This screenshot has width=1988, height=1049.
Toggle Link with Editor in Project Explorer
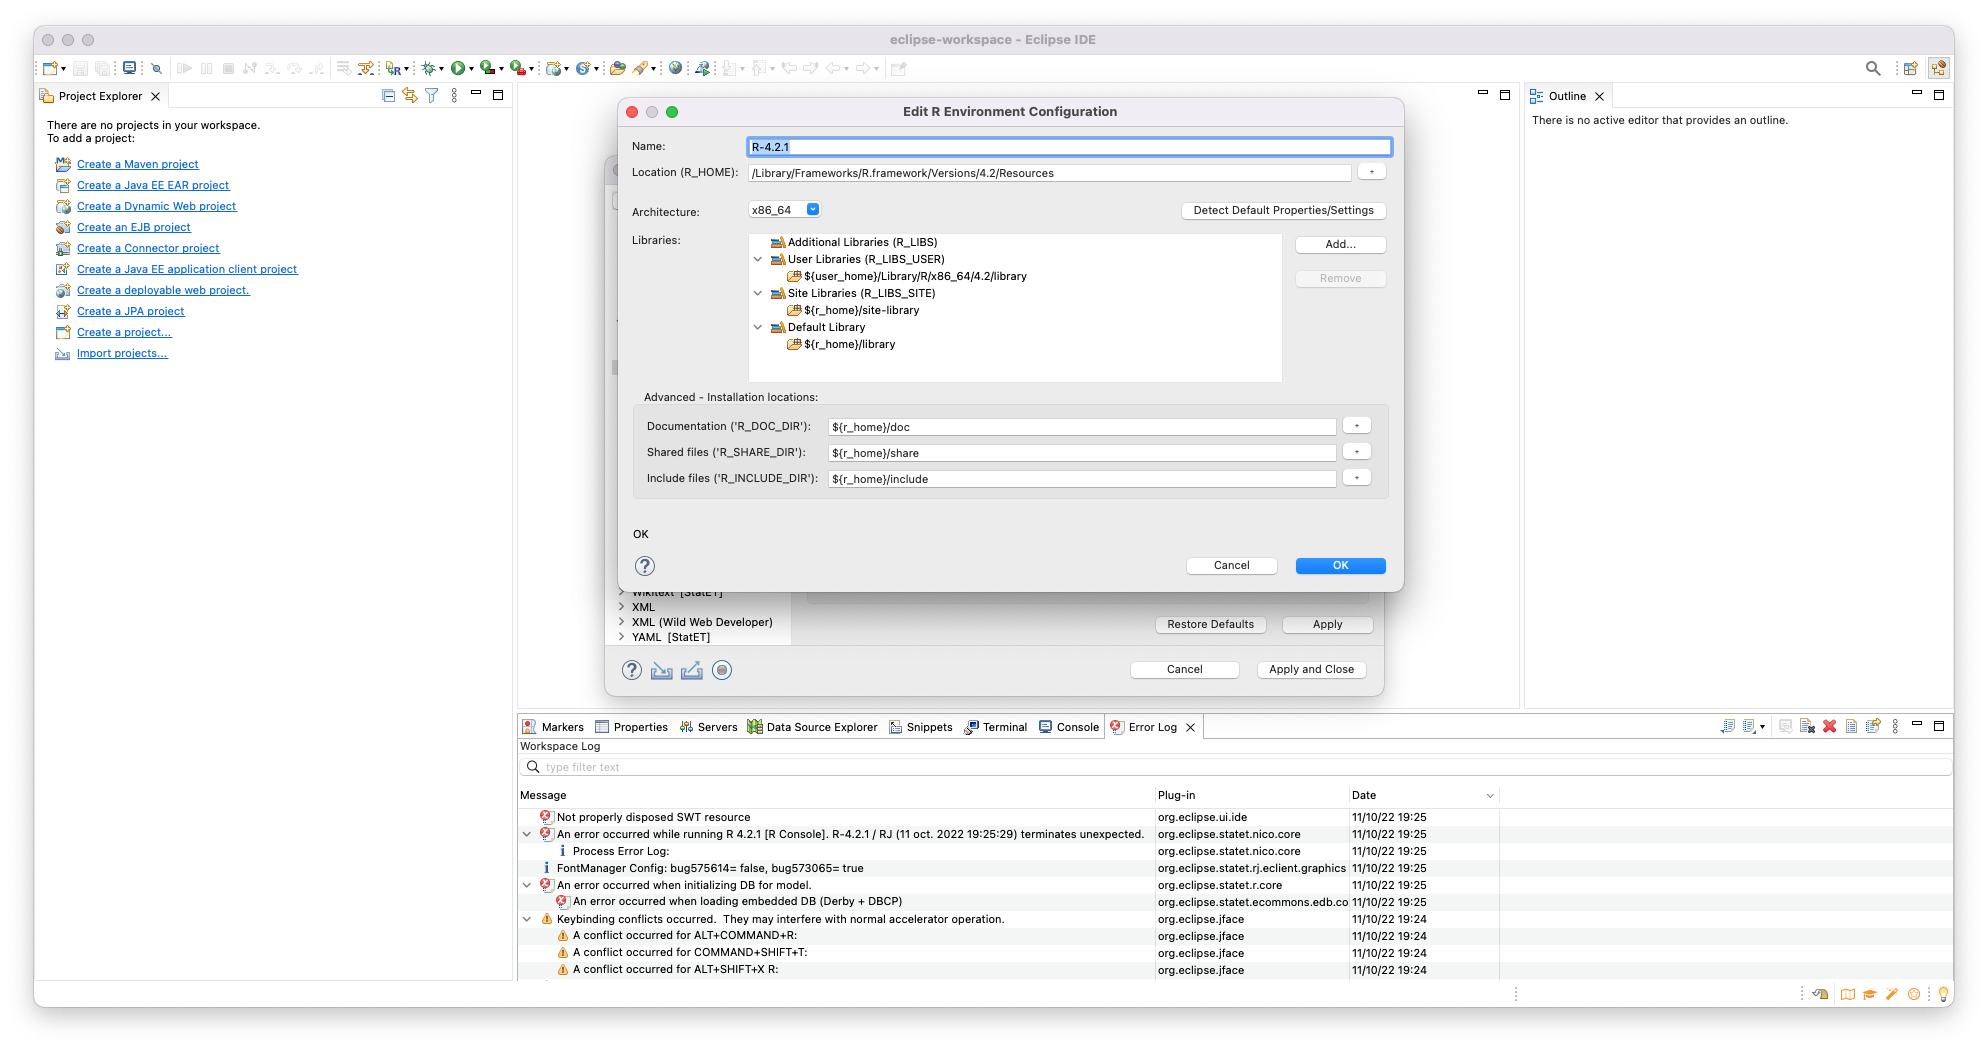tap(410, 96)
